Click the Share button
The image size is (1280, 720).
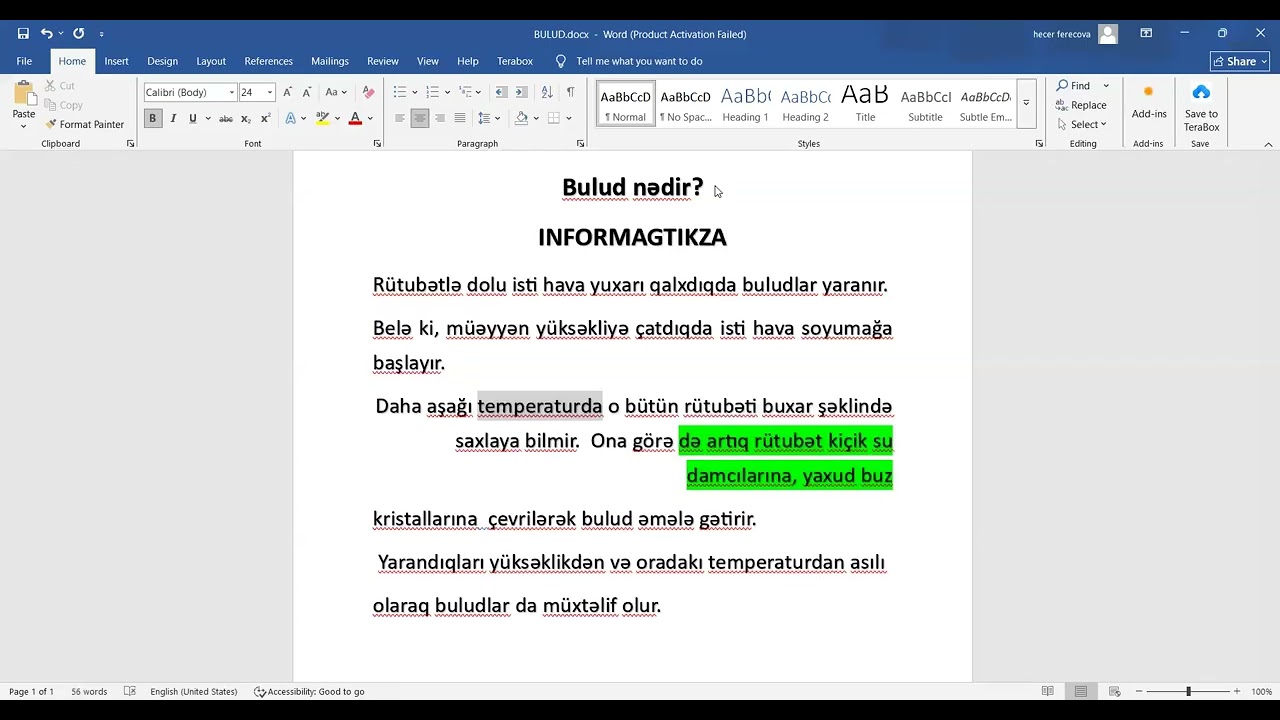[x=1239, y=61]
